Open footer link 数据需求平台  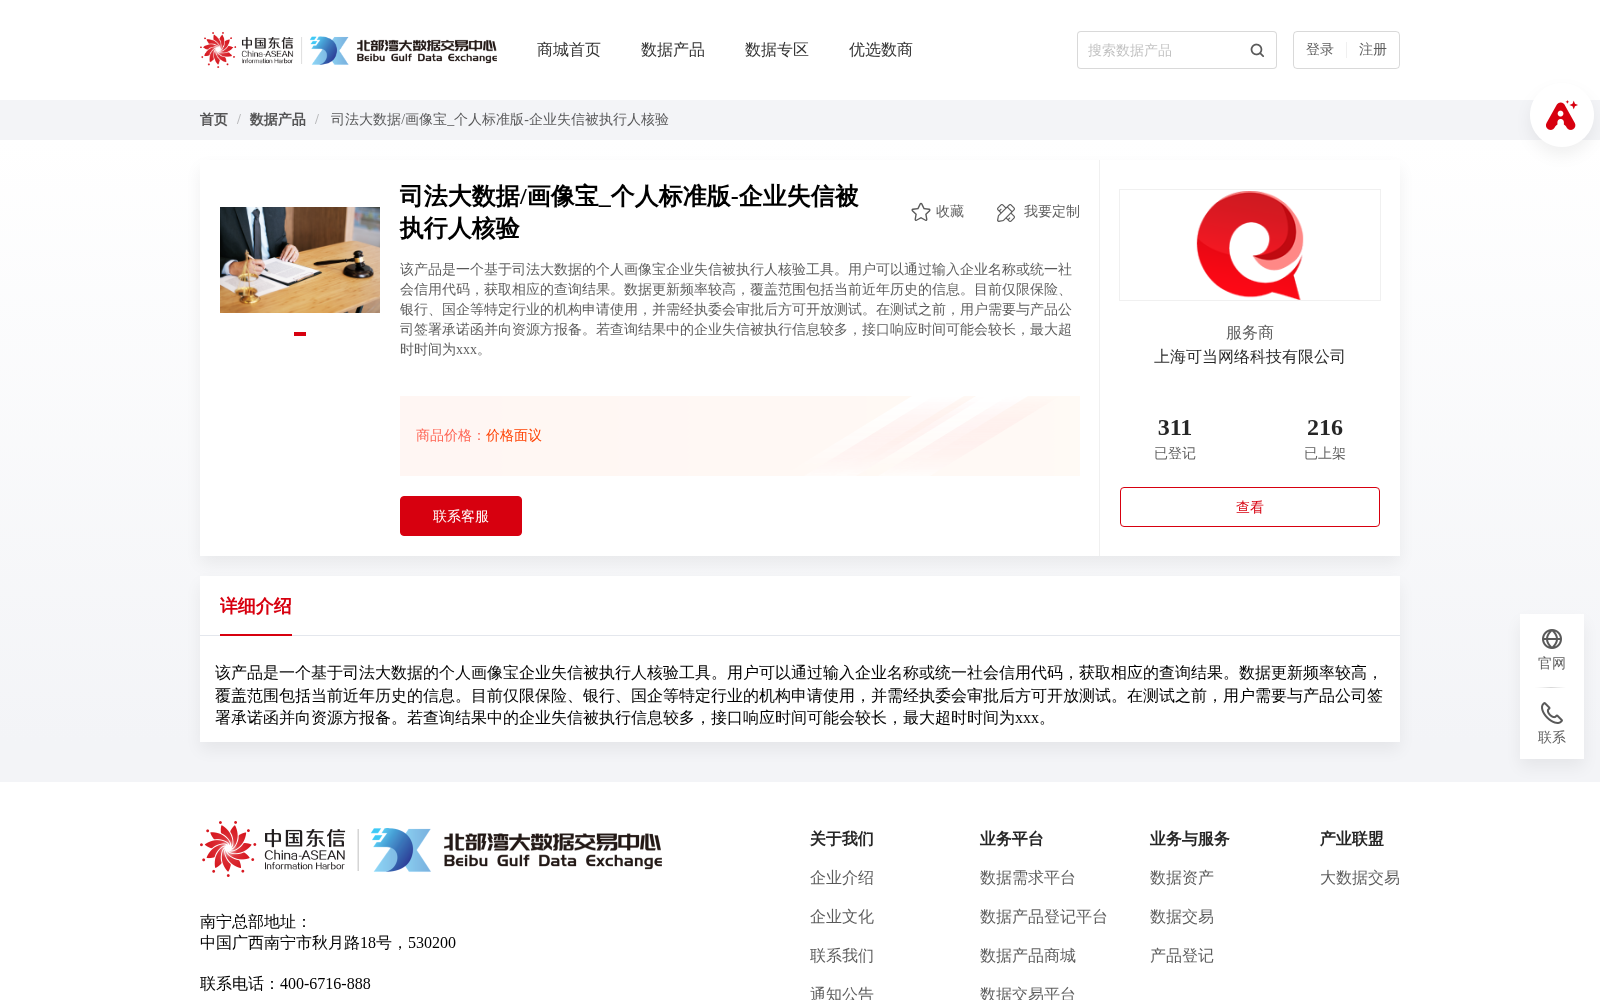tap(1028, 878)
